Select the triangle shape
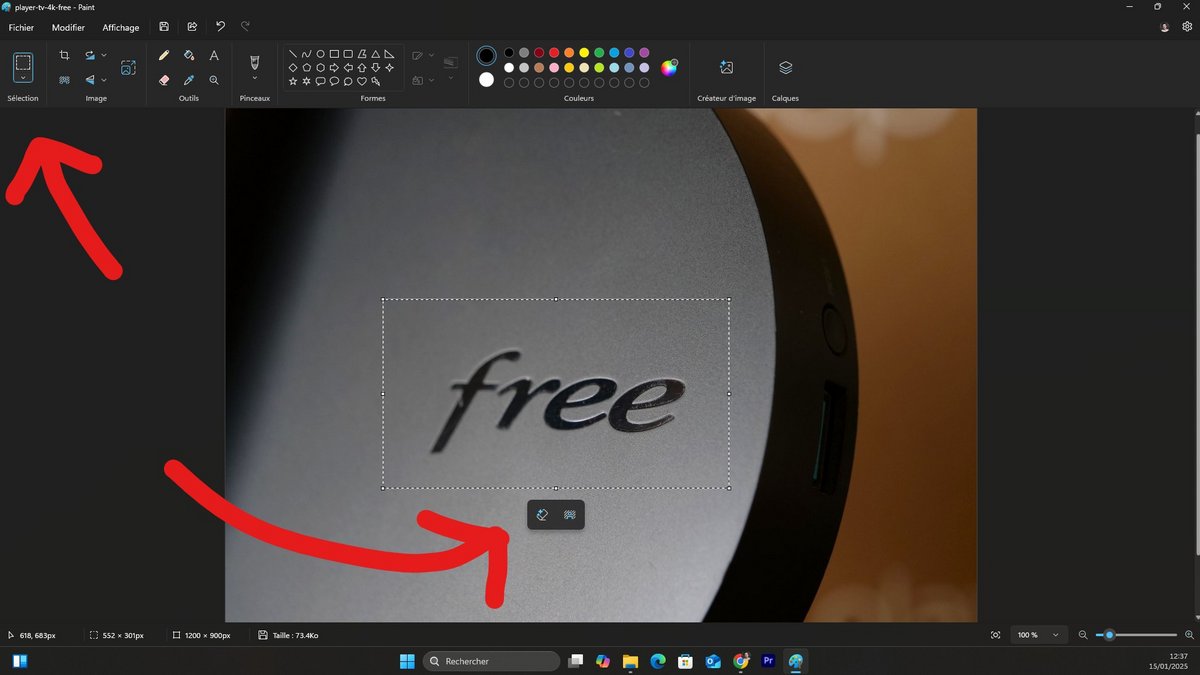1200x675 pixels. point(375,54)
